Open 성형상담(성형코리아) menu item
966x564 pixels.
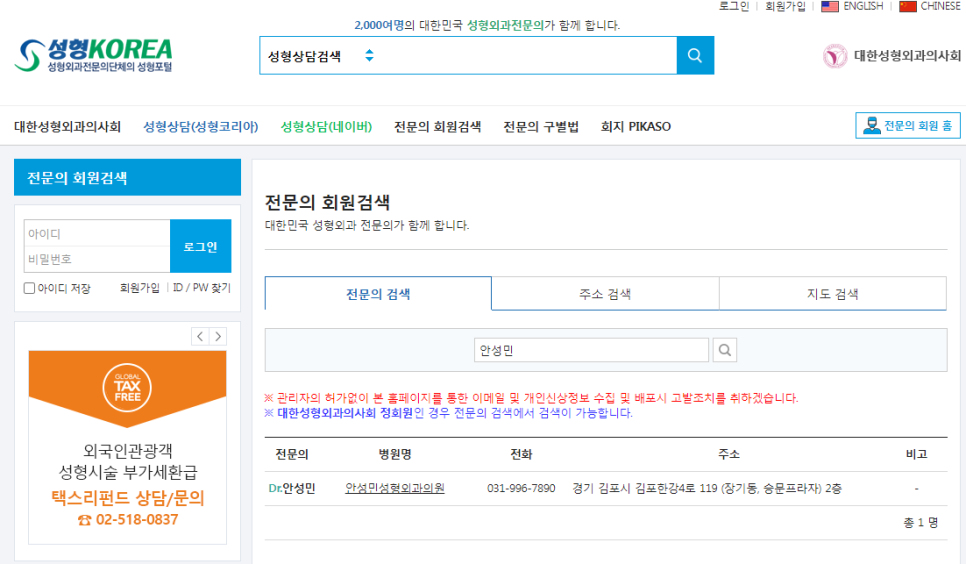coord(201,126)
